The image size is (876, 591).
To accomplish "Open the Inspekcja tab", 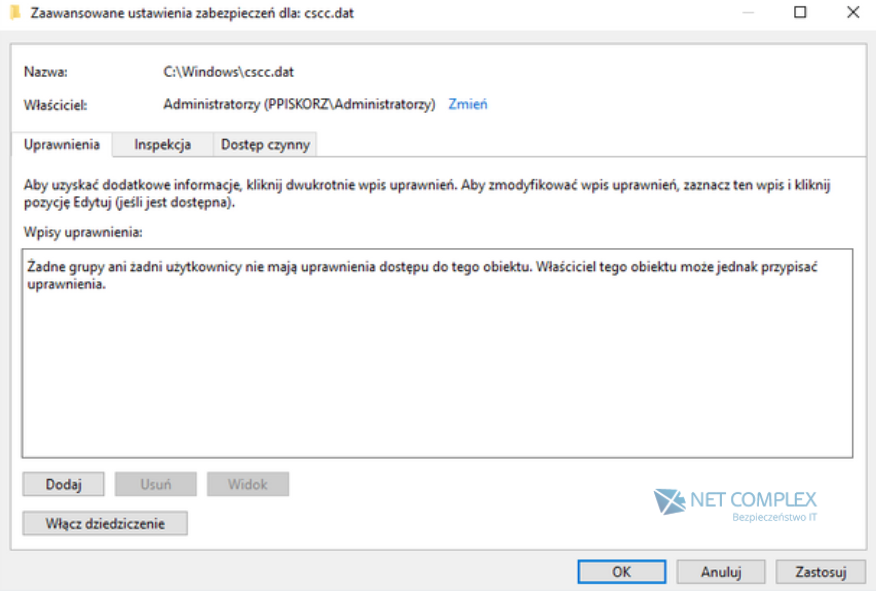I will coord(163,145).
